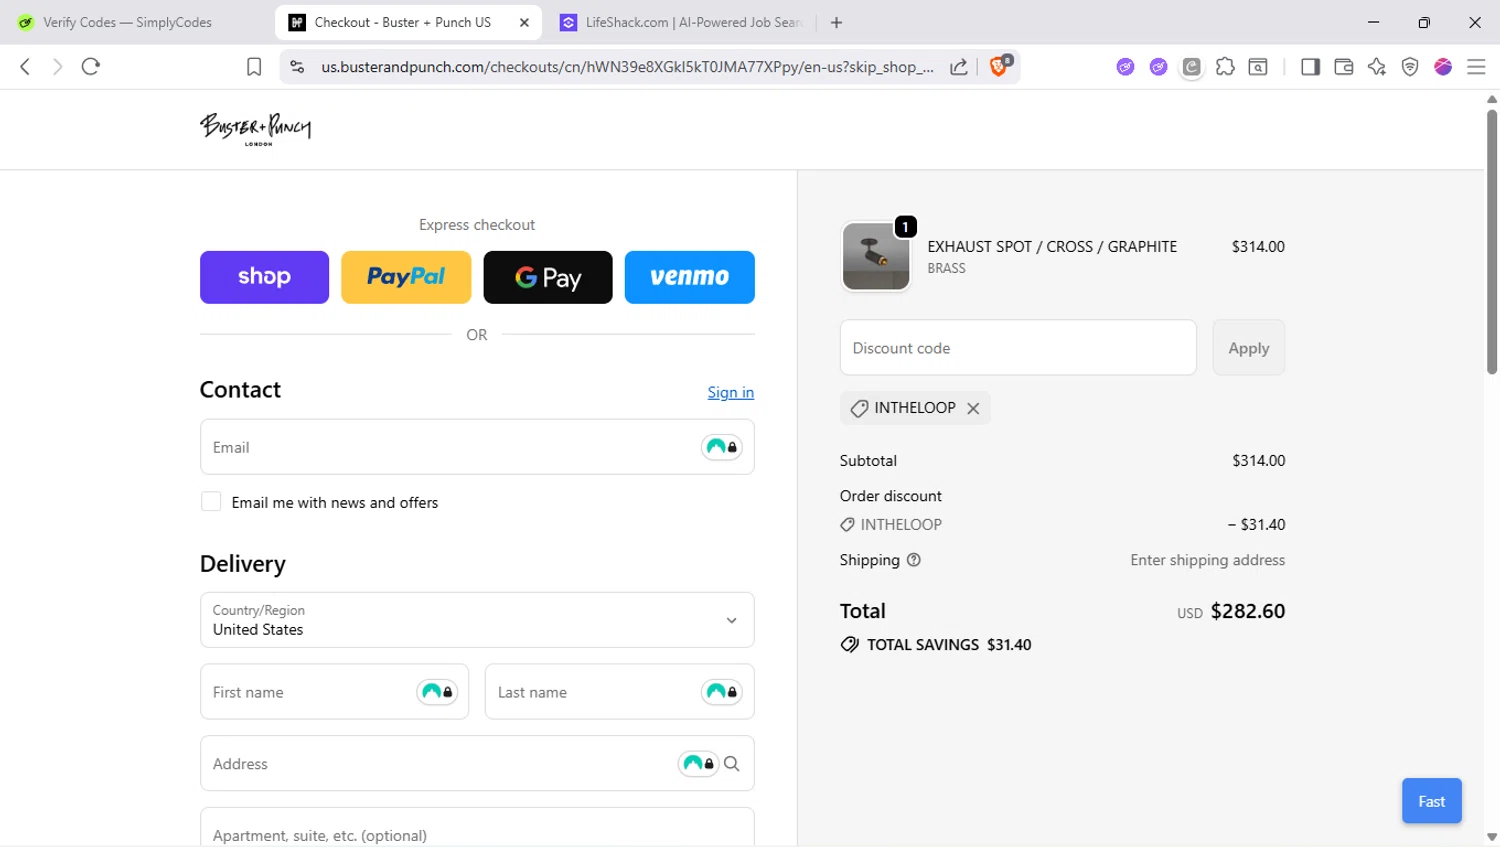Open a new browser tab

click(x=837, y=22)
